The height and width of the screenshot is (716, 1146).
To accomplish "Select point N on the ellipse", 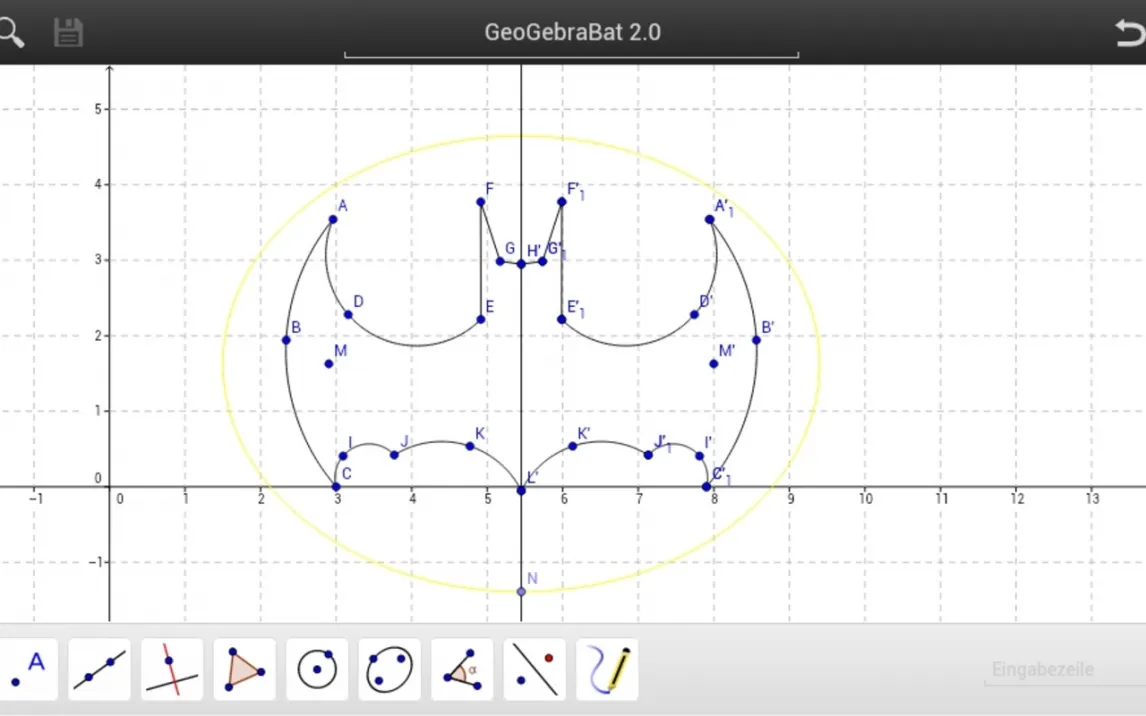I will click(521, 591).
